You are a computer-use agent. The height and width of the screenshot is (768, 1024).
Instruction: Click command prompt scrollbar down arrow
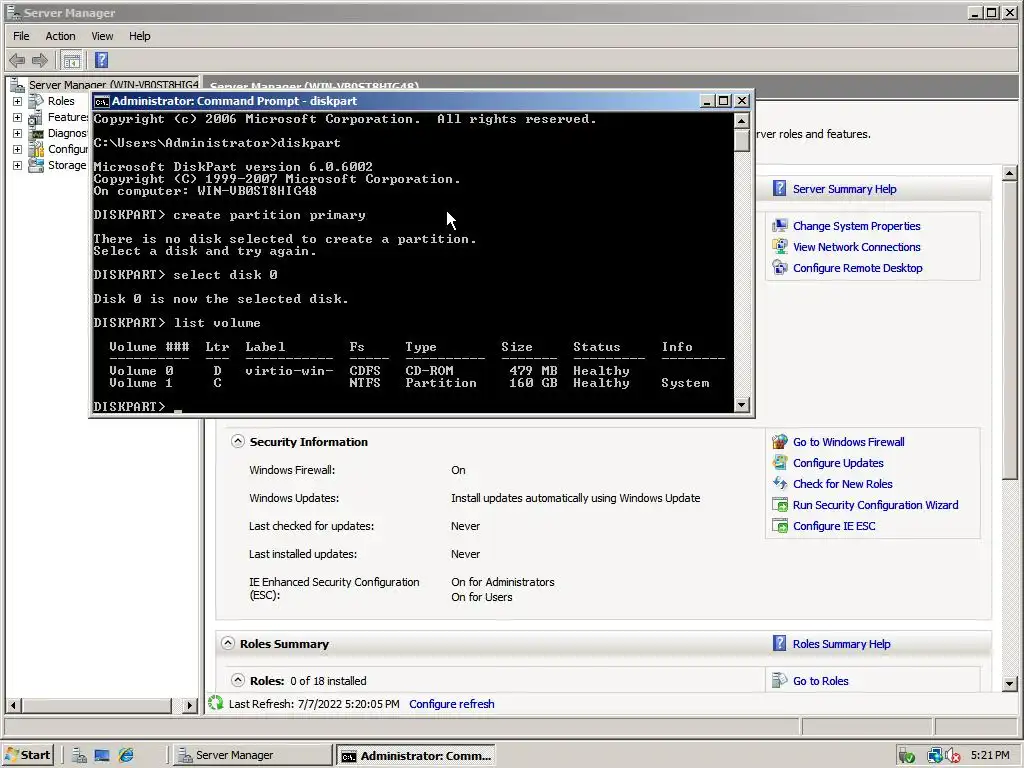pyautogui.click(x=741, y=405)
